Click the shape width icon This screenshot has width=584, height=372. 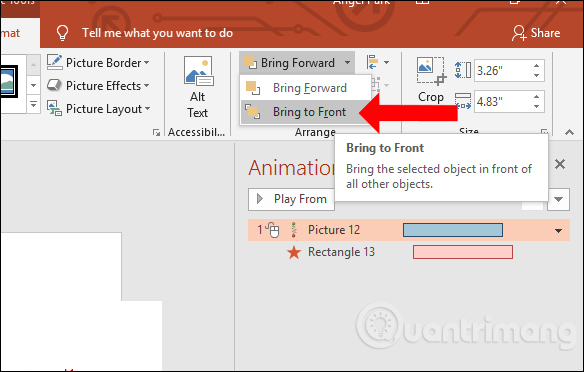click(x=463, y=101)
